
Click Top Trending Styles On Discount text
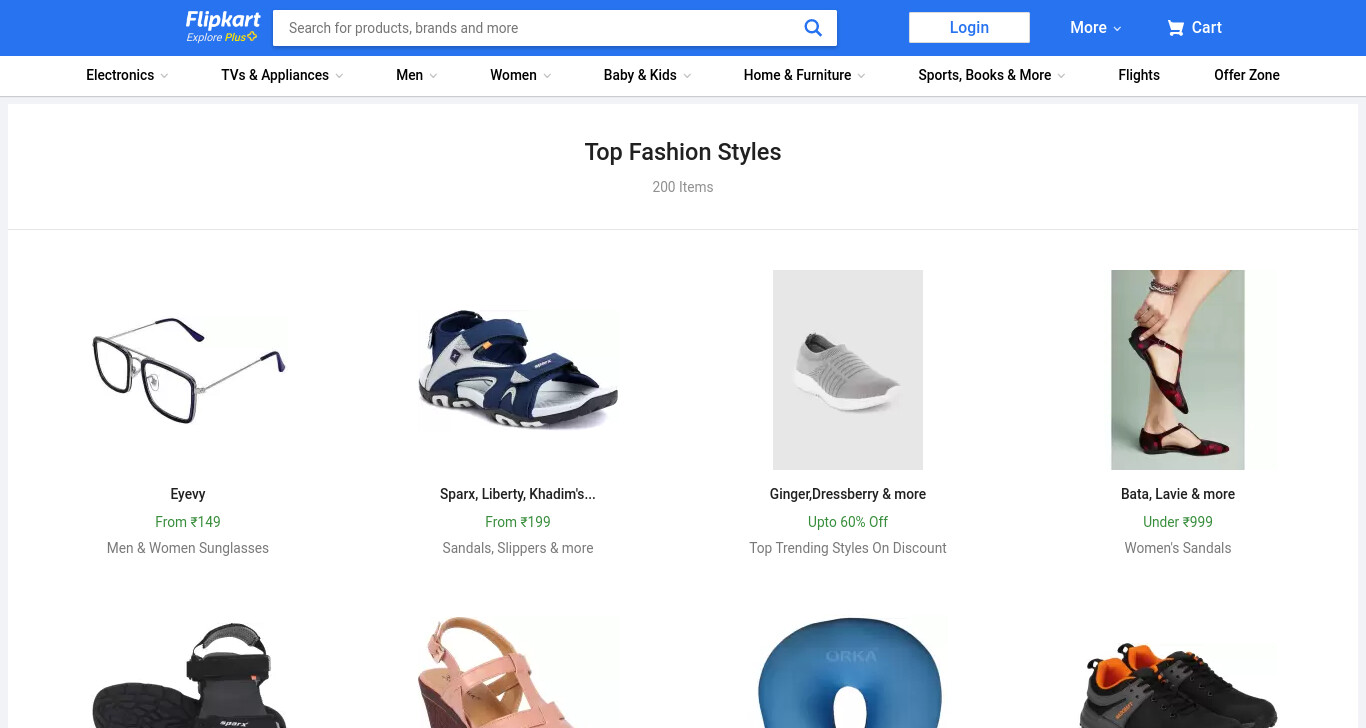click(848, 548)
